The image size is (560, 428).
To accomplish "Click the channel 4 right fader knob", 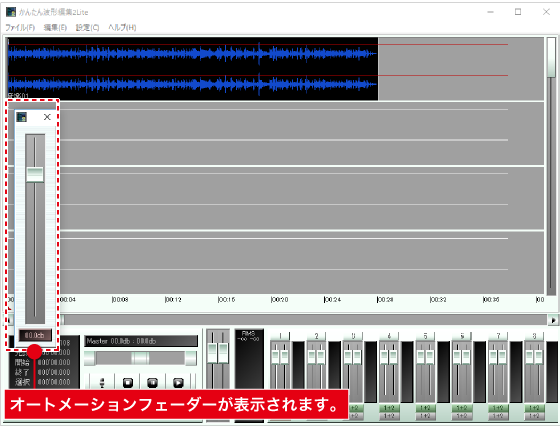I will tap(393, 357).
